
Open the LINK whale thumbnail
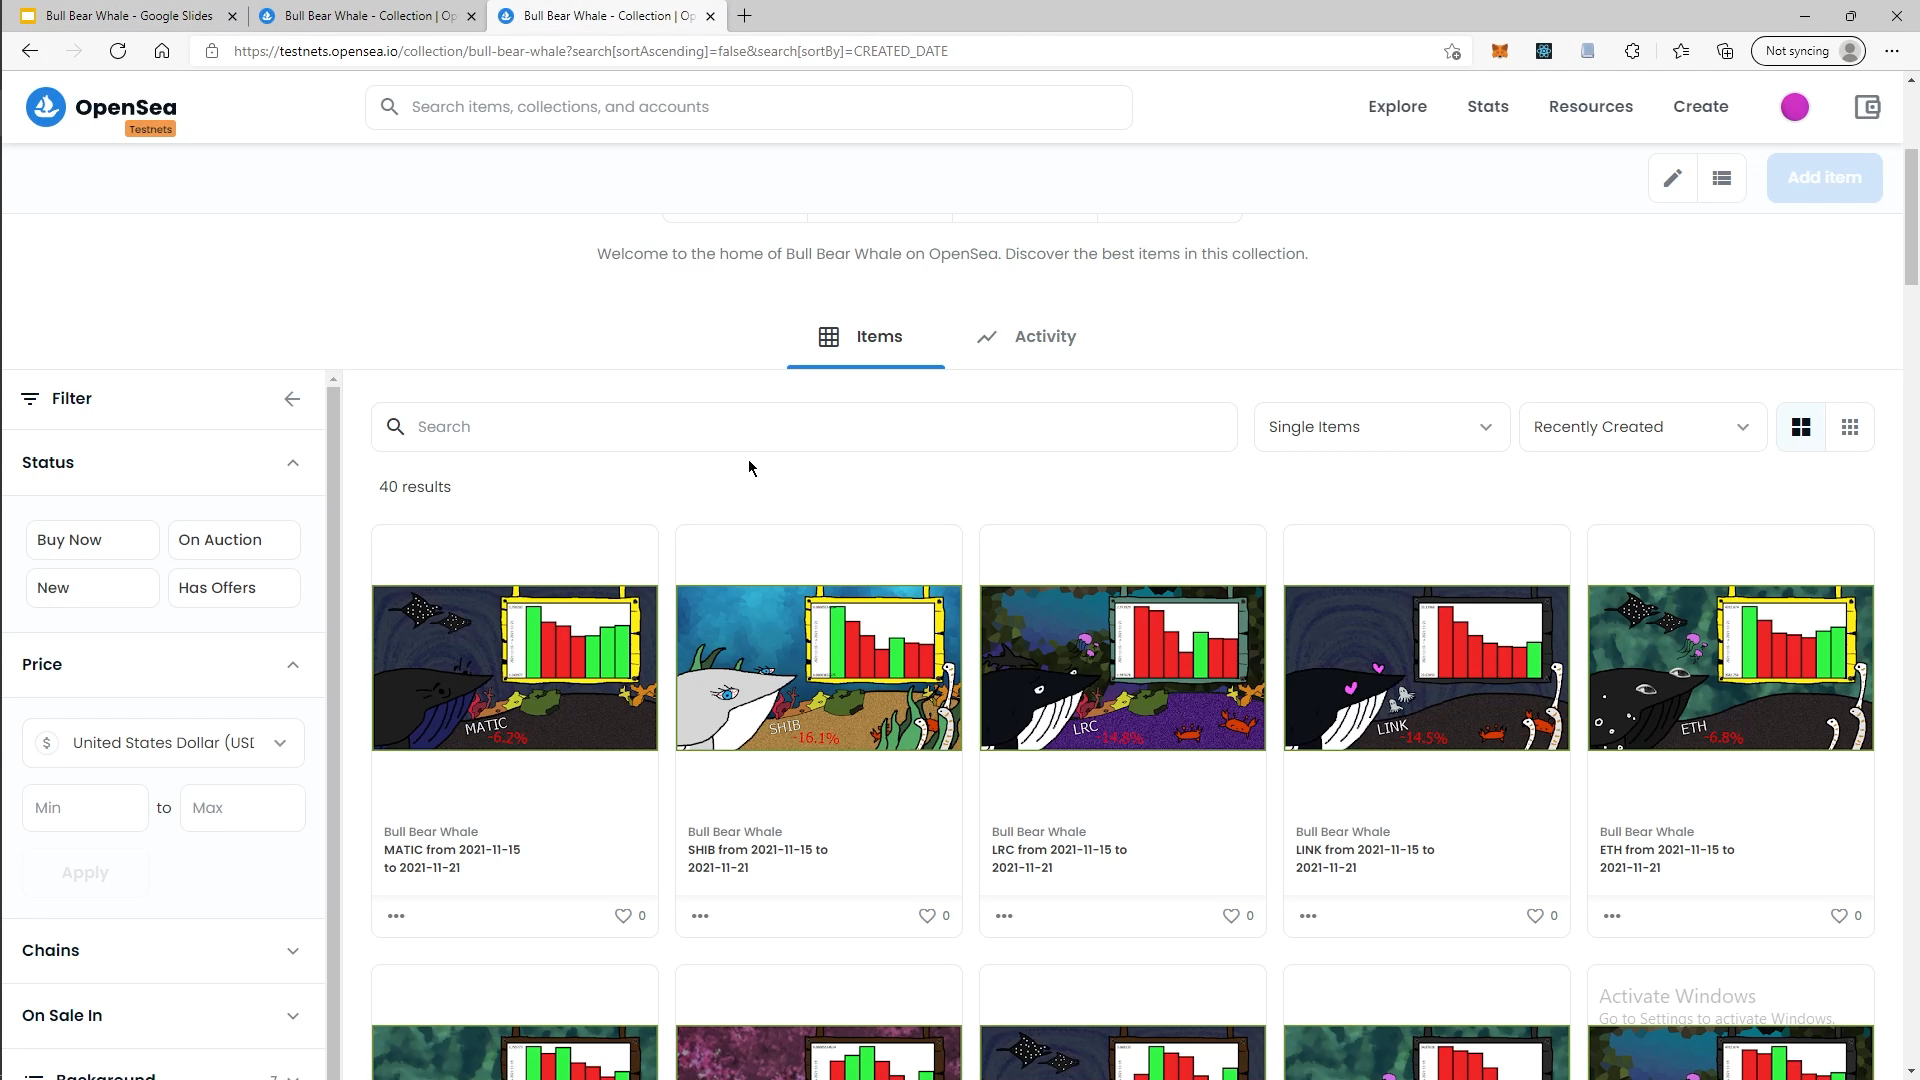point(1426,668)
